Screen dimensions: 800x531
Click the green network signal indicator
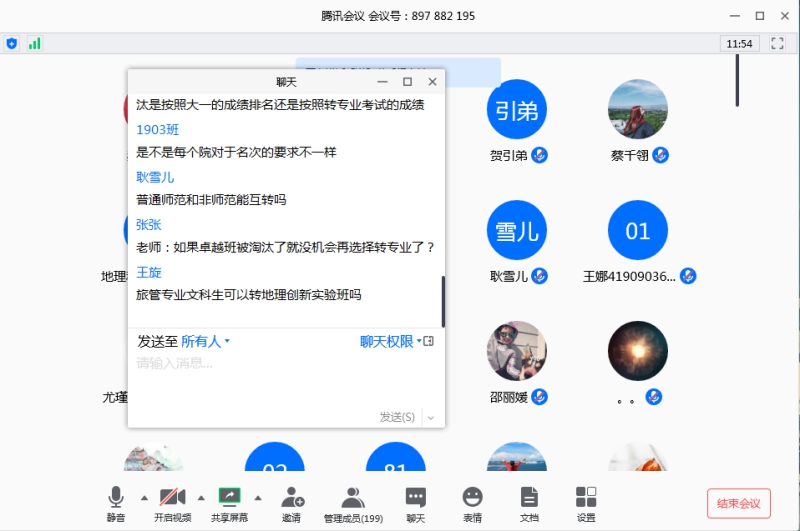point(35,44)
